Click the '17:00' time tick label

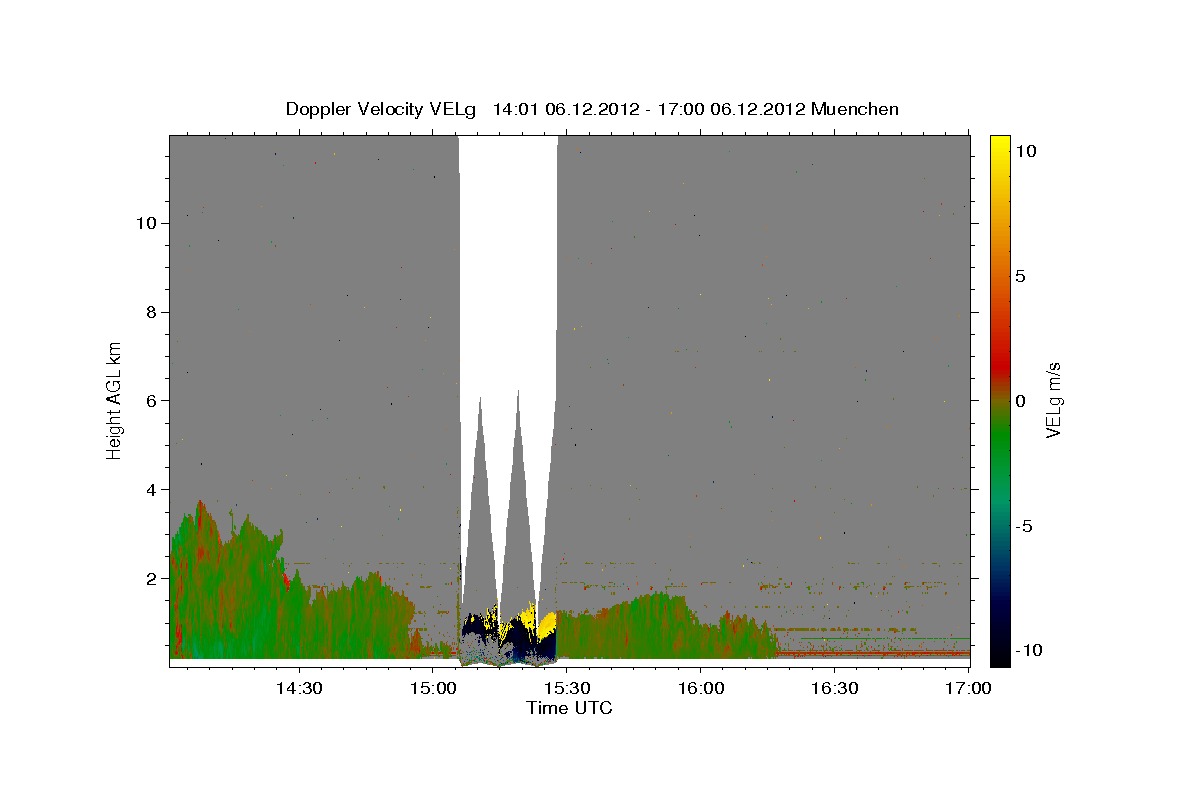[x=968, y=688]
